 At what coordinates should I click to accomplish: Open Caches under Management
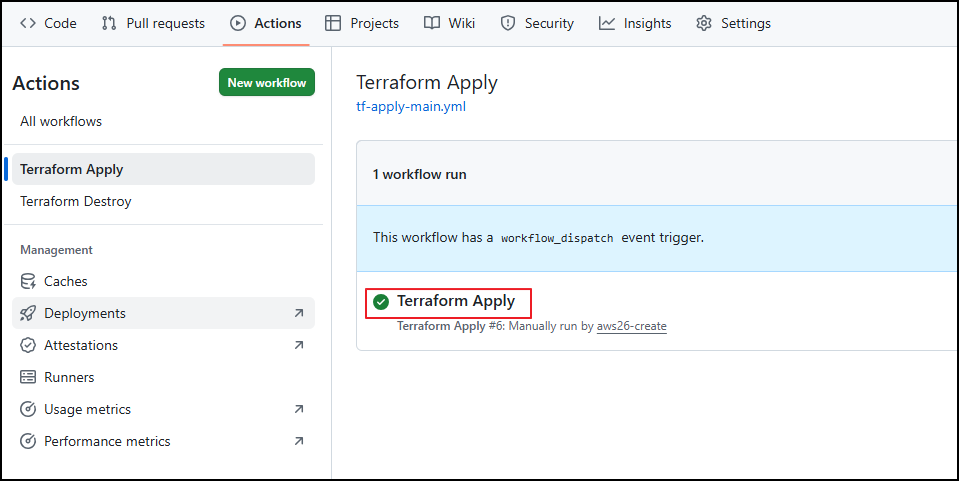pos(163,281)
